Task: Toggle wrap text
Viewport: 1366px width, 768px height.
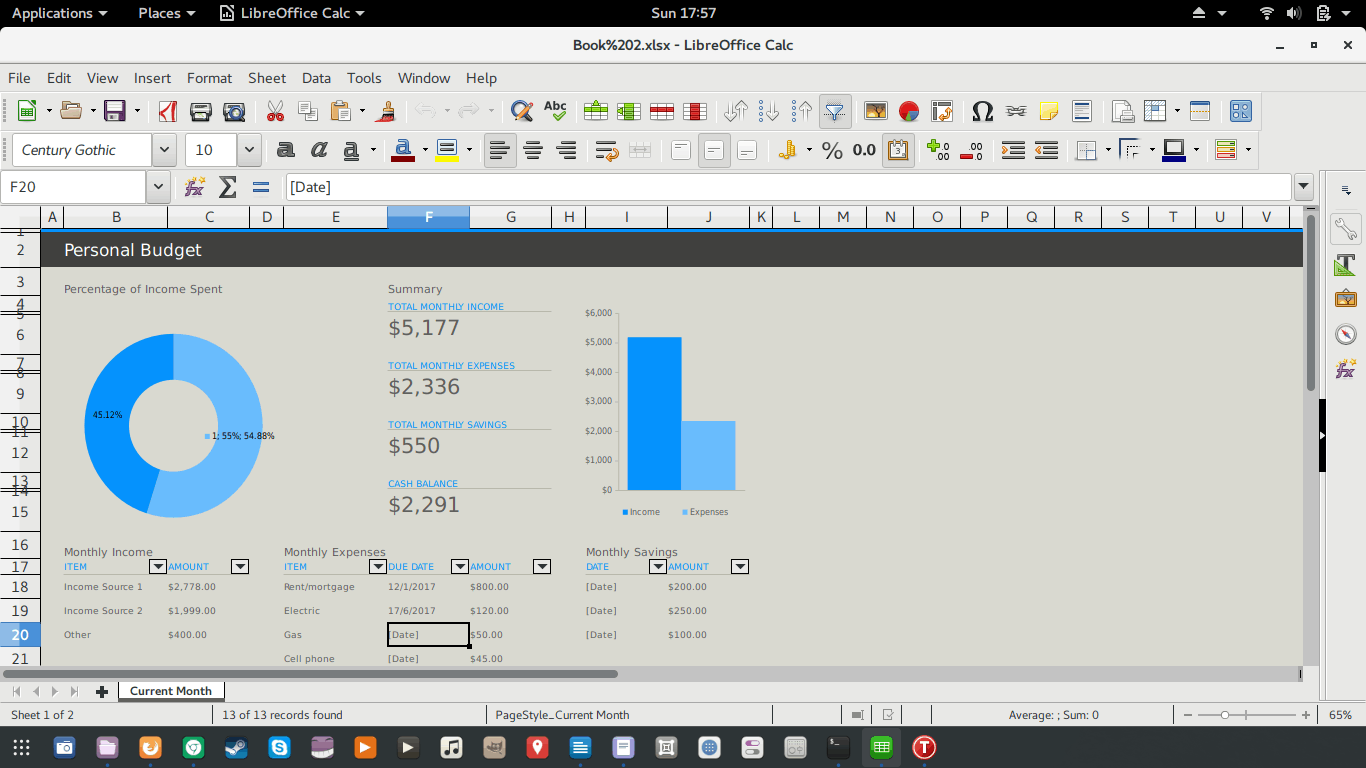Action: click(607, 150)
